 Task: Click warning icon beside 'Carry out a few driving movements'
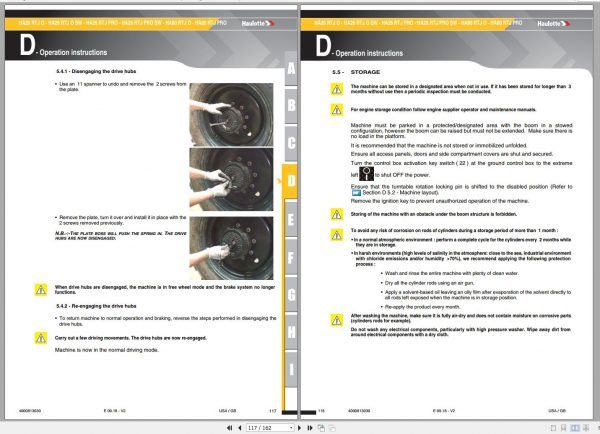[41, 338]
